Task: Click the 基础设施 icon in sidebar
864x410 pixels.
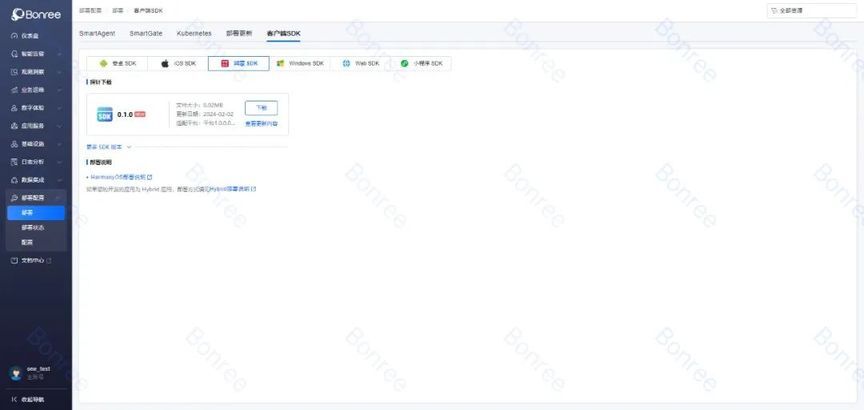Action: point(14,144)
